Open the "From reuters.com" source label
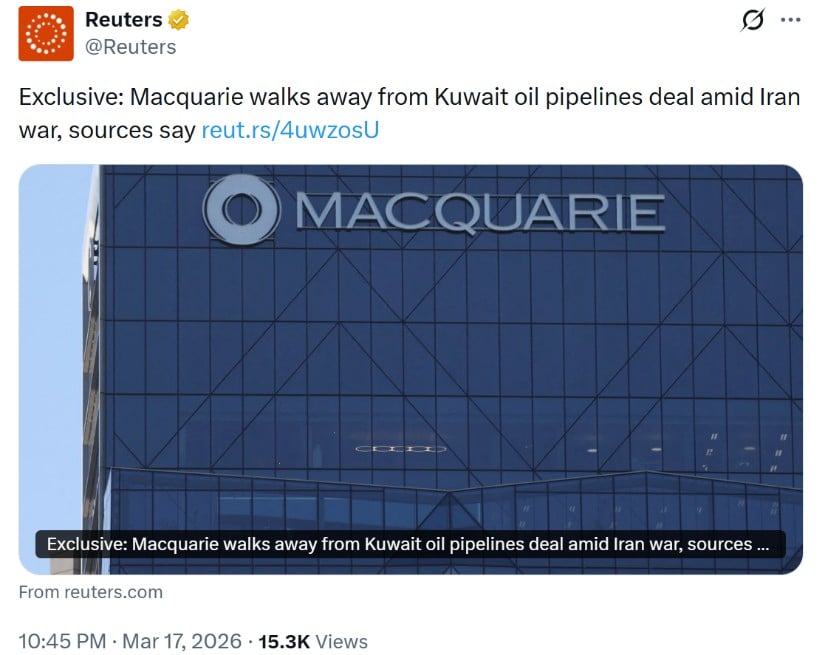The image size is (825, 655). (90, 592)
